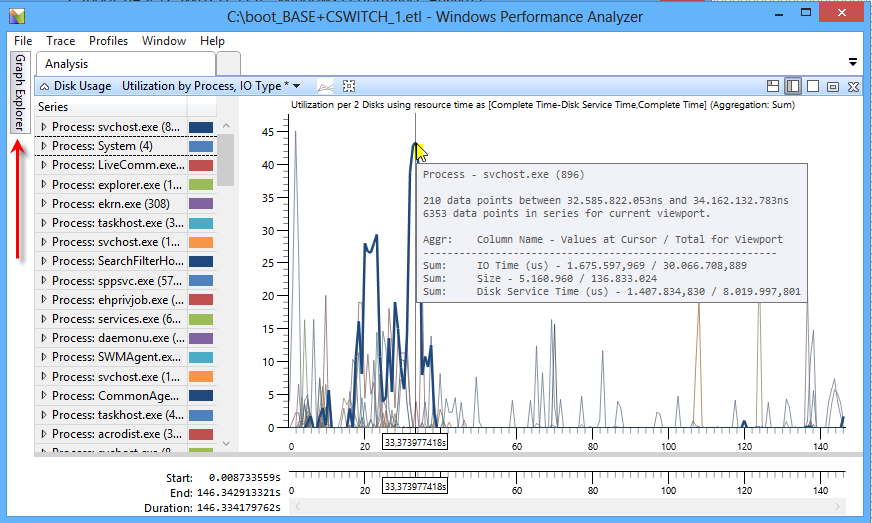Screen dimensions: 872x523
Task: Open the Profiles menu
Action: pos(108,41)
